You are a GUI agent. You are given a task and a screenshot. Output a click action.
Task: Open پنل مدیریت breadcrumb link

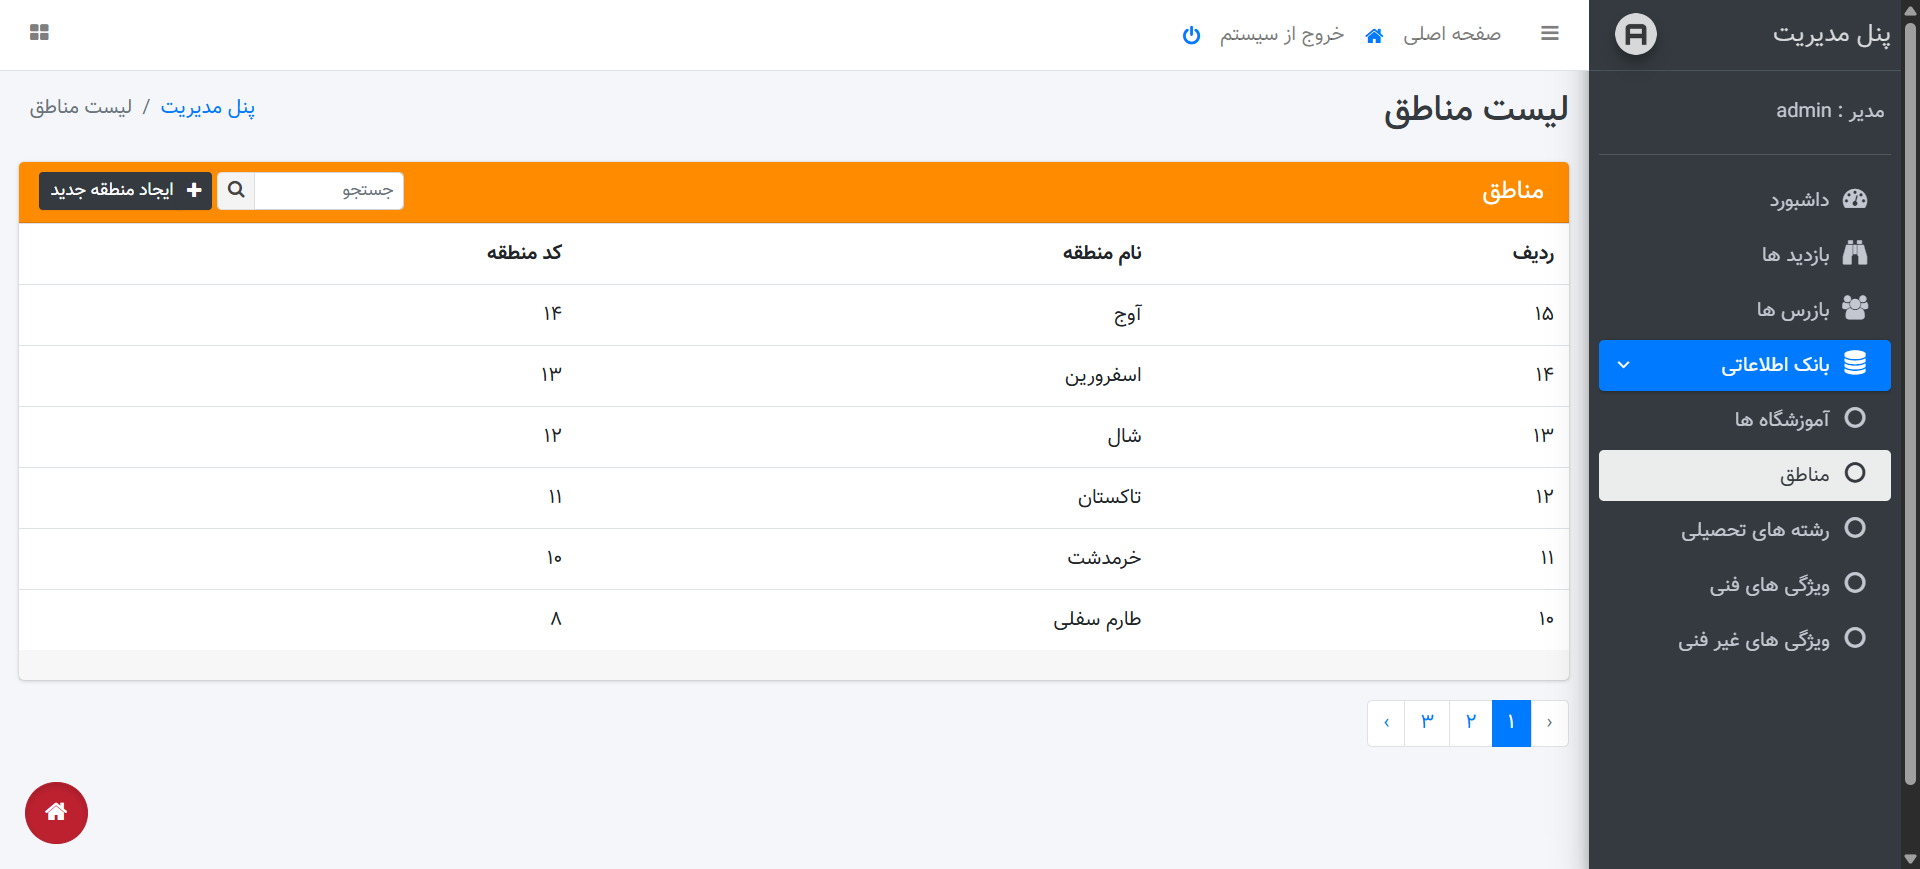pos(208,107)
